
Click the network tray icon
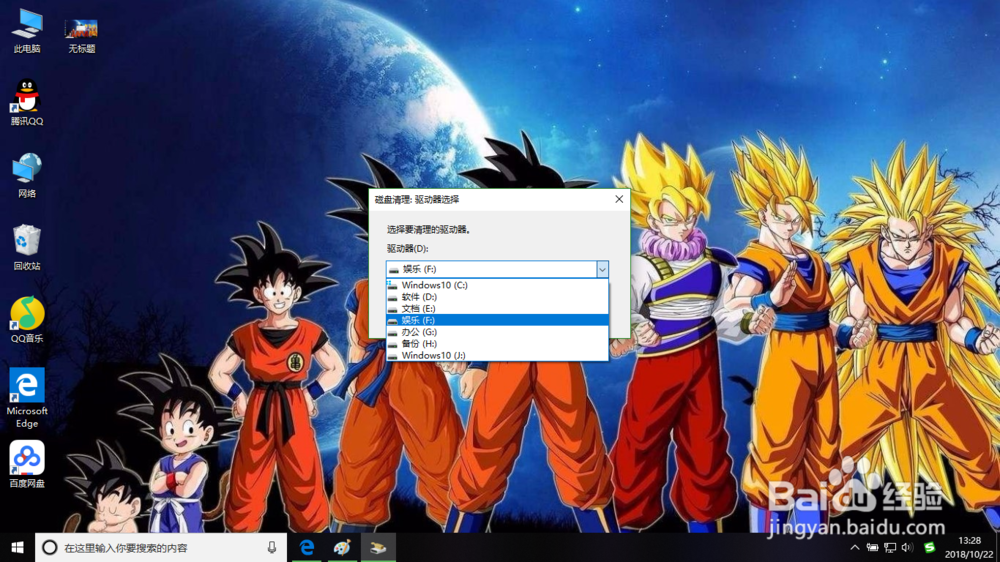point(890,547)
